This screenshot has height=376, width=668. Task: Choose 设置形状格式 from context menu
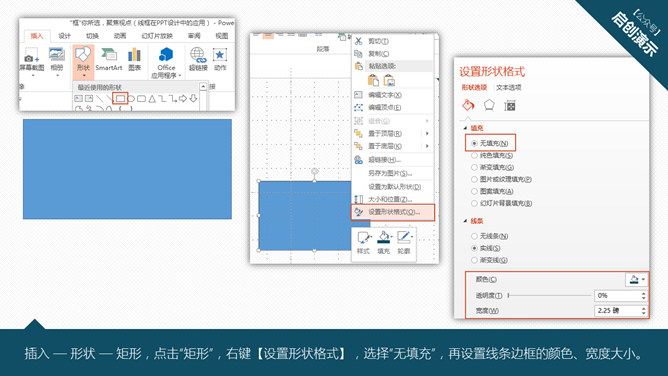pyautogui.click(x=393, y=212)
